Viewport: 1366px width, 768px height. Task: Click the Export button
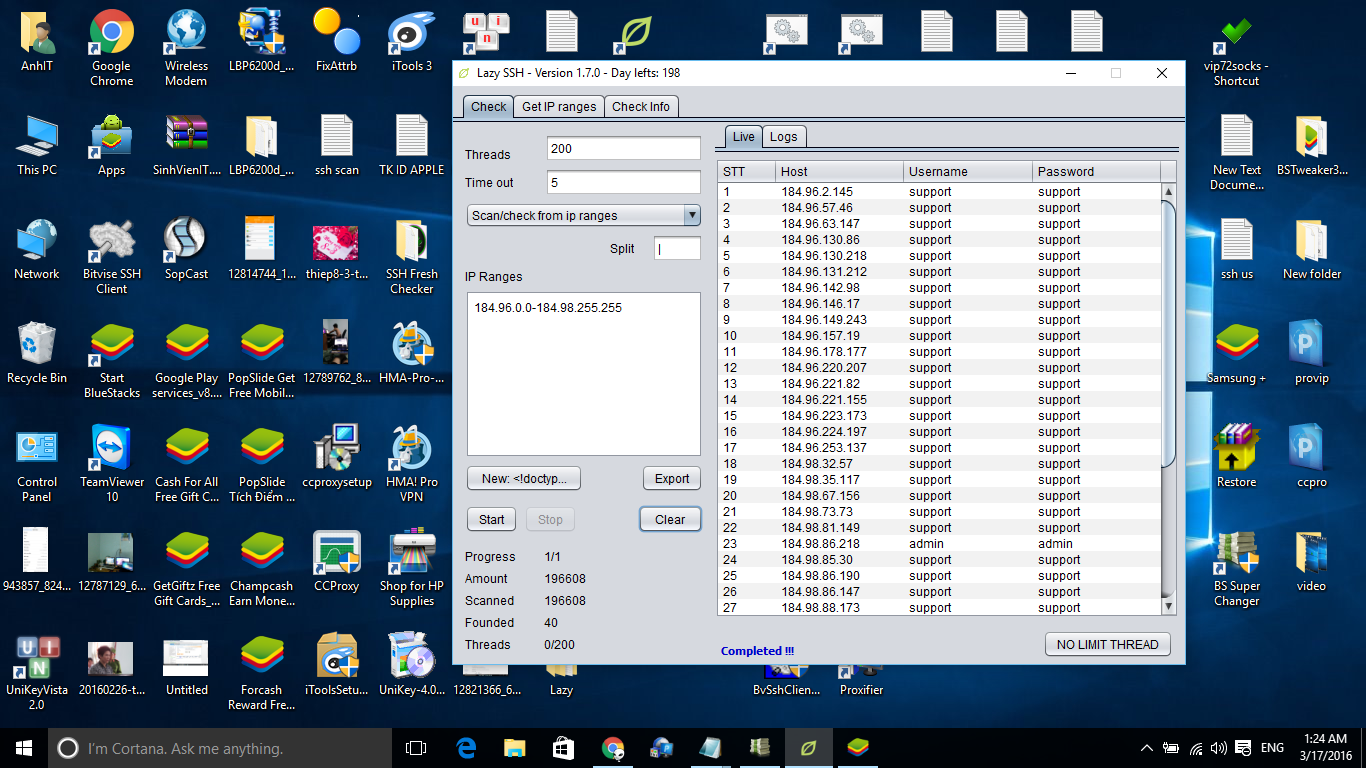pos(672,478)
